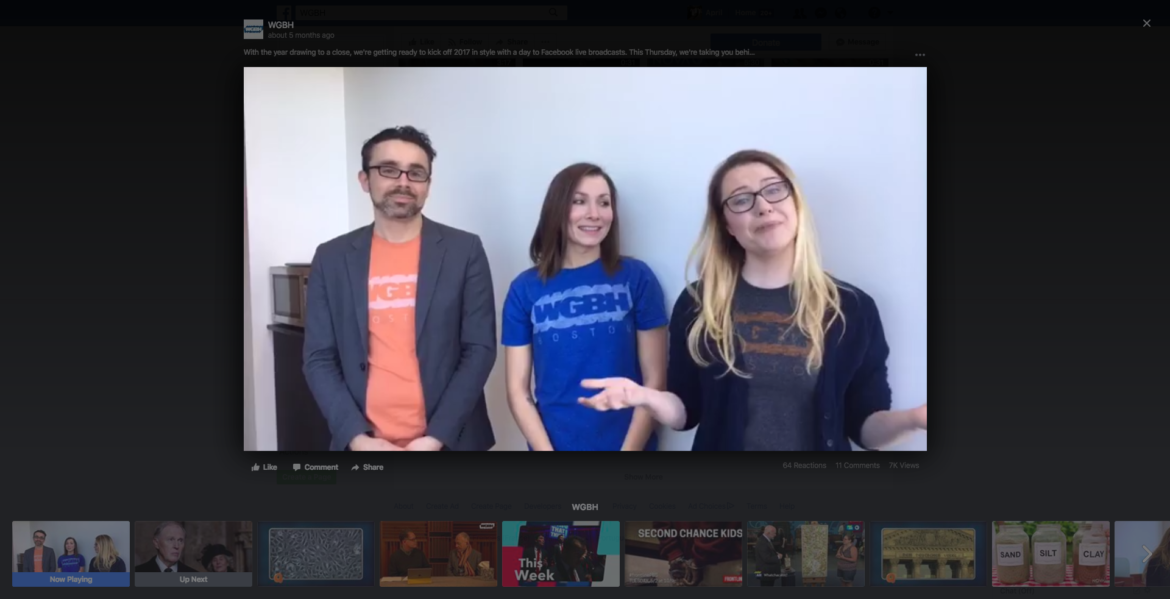Close the video viewer overlay
The image size is (1170, 599).
[x=1146, y=23]
